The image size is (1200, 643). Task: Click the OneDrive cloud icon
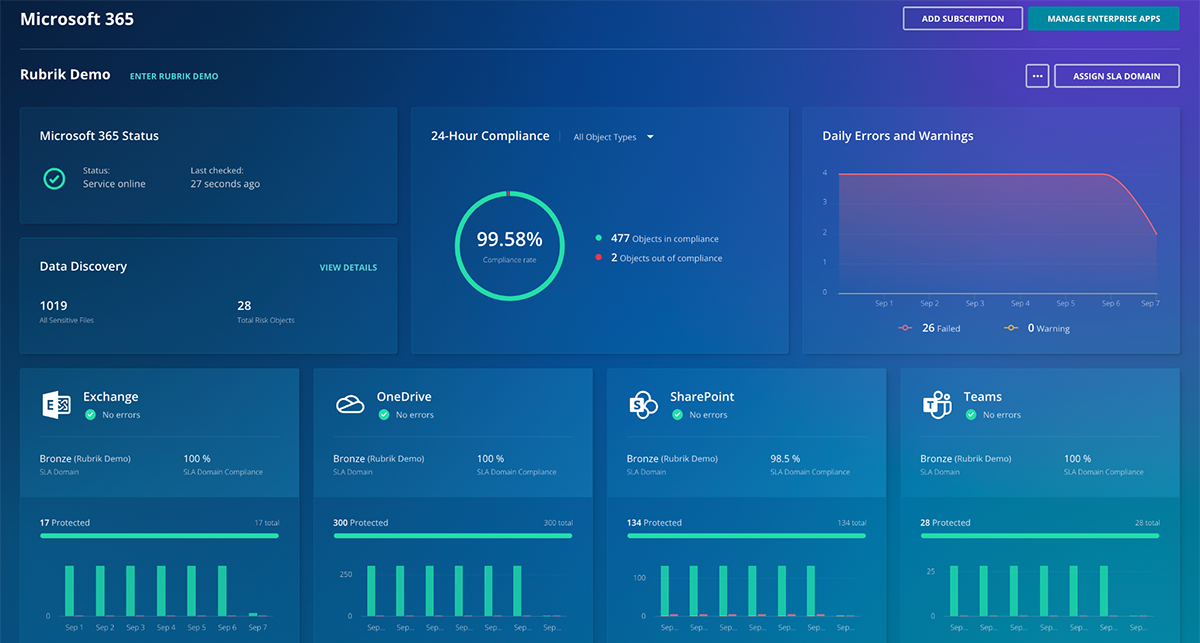pos(349,404)
